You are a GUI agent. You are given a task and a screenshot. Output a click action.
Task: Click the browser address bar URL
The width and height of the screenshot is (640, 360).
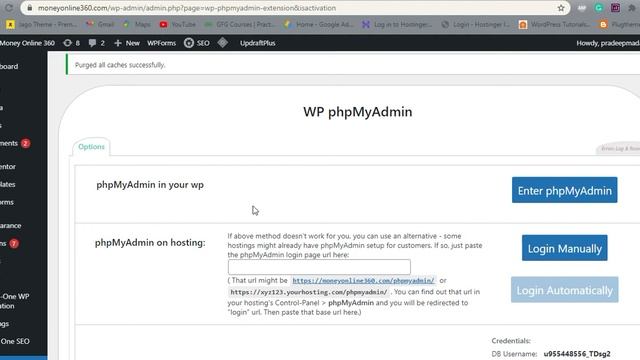[x=187, y=8]
